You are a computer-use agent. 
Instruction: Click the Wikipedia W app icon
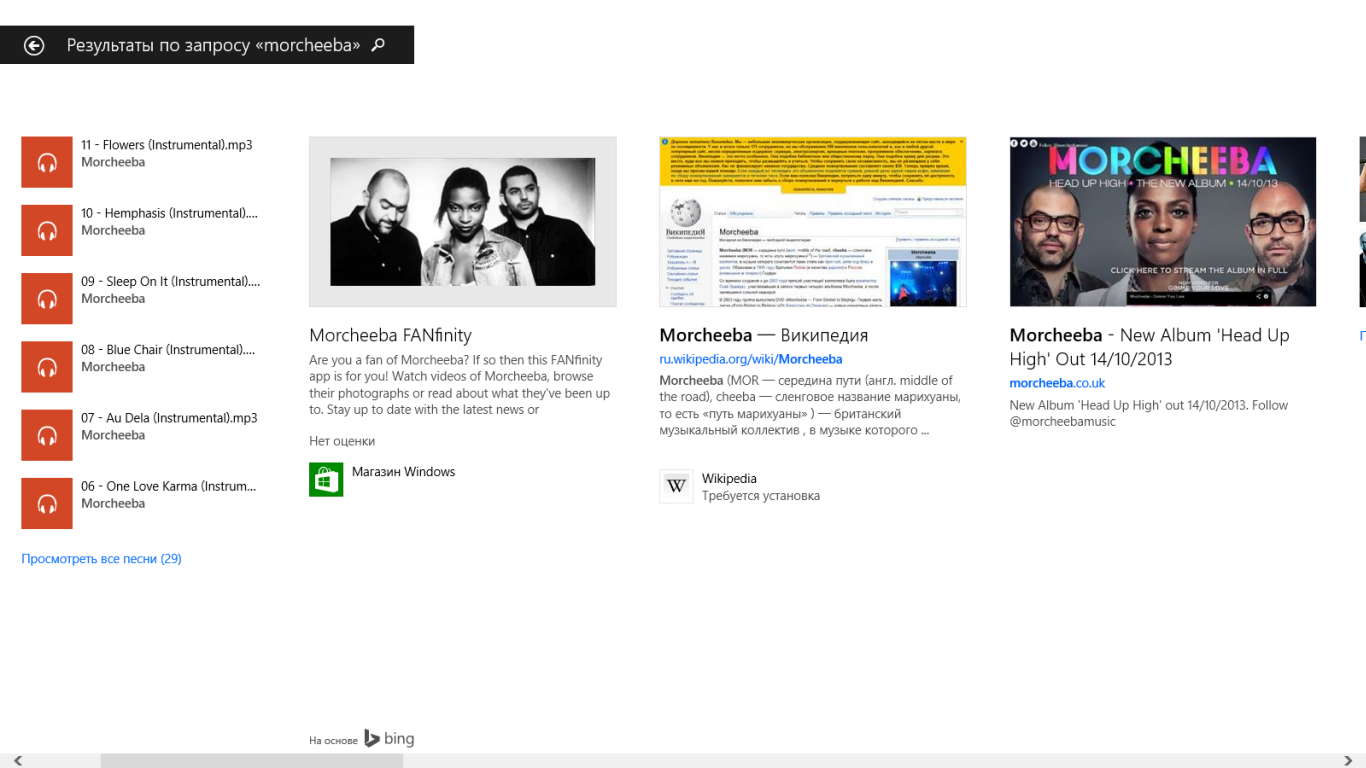[x=676, y=486]
